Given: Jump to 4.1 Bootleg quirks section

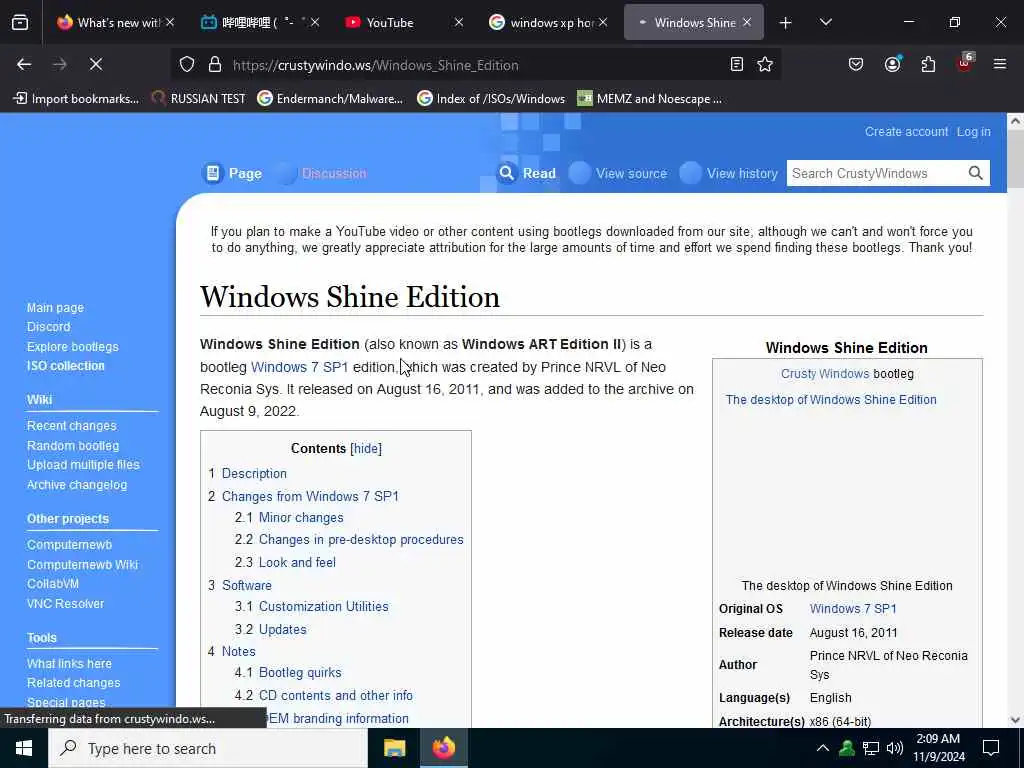Looking at the screenshot, I should 300,673.
